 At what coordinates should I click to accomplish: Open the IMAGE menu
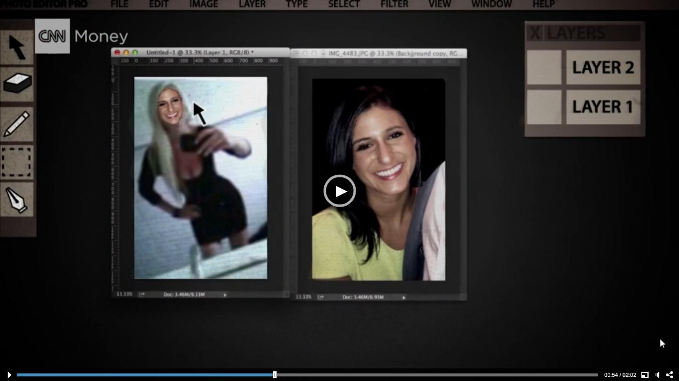[204, 4]
